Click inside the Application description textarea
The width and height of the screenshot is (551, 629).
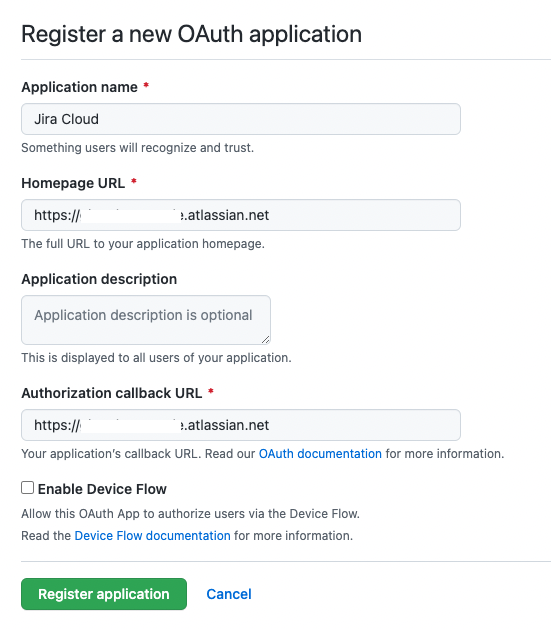[146, 320]
